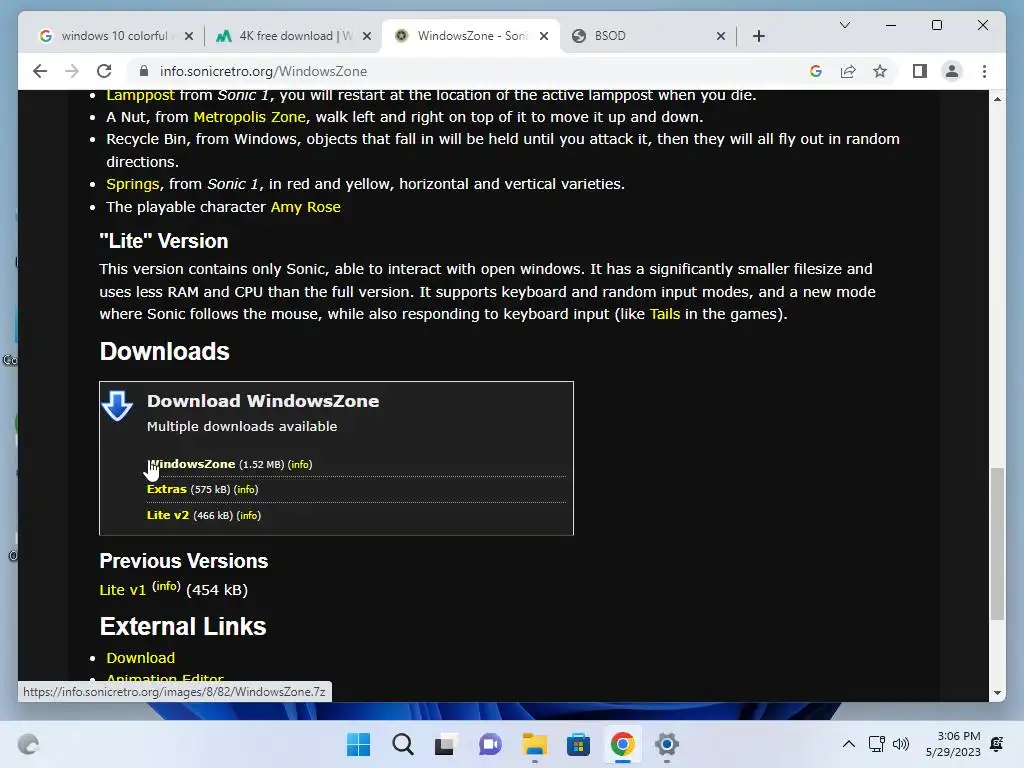Open info link beside Lite v2
Viewport: 1024px width, 768px height.
coord(248,515)
